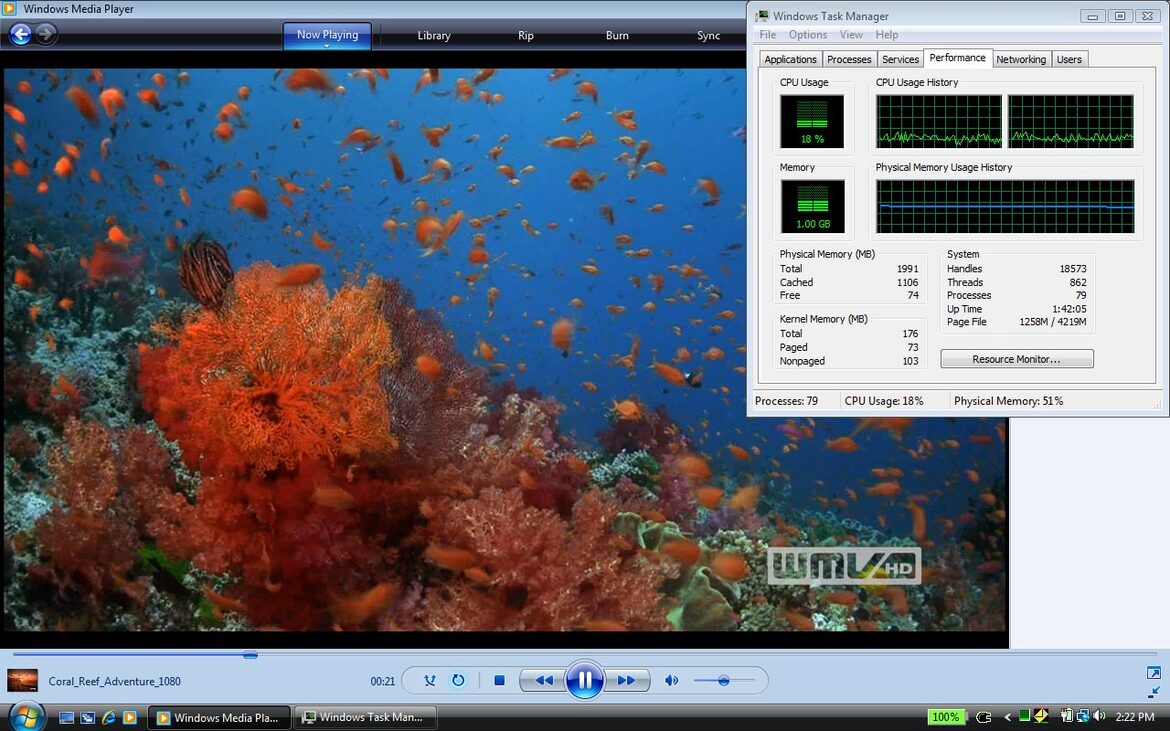Open the Rip tab
The width and height of the screenshot is (1170, 731).
pyautogui.click(x=526, y=35)
